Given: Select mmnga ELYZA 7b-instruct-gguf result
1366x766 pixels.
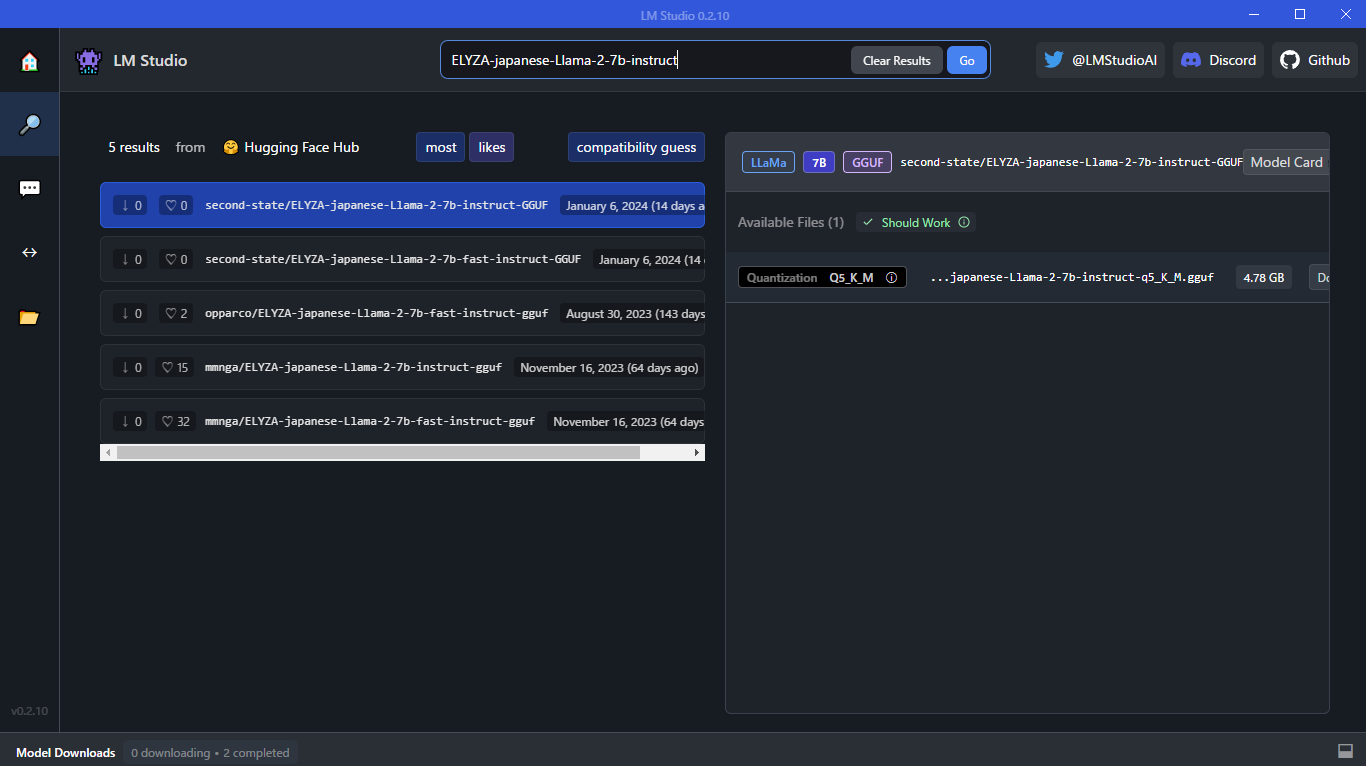Looking at the screenshot, I should coord(402,367).
